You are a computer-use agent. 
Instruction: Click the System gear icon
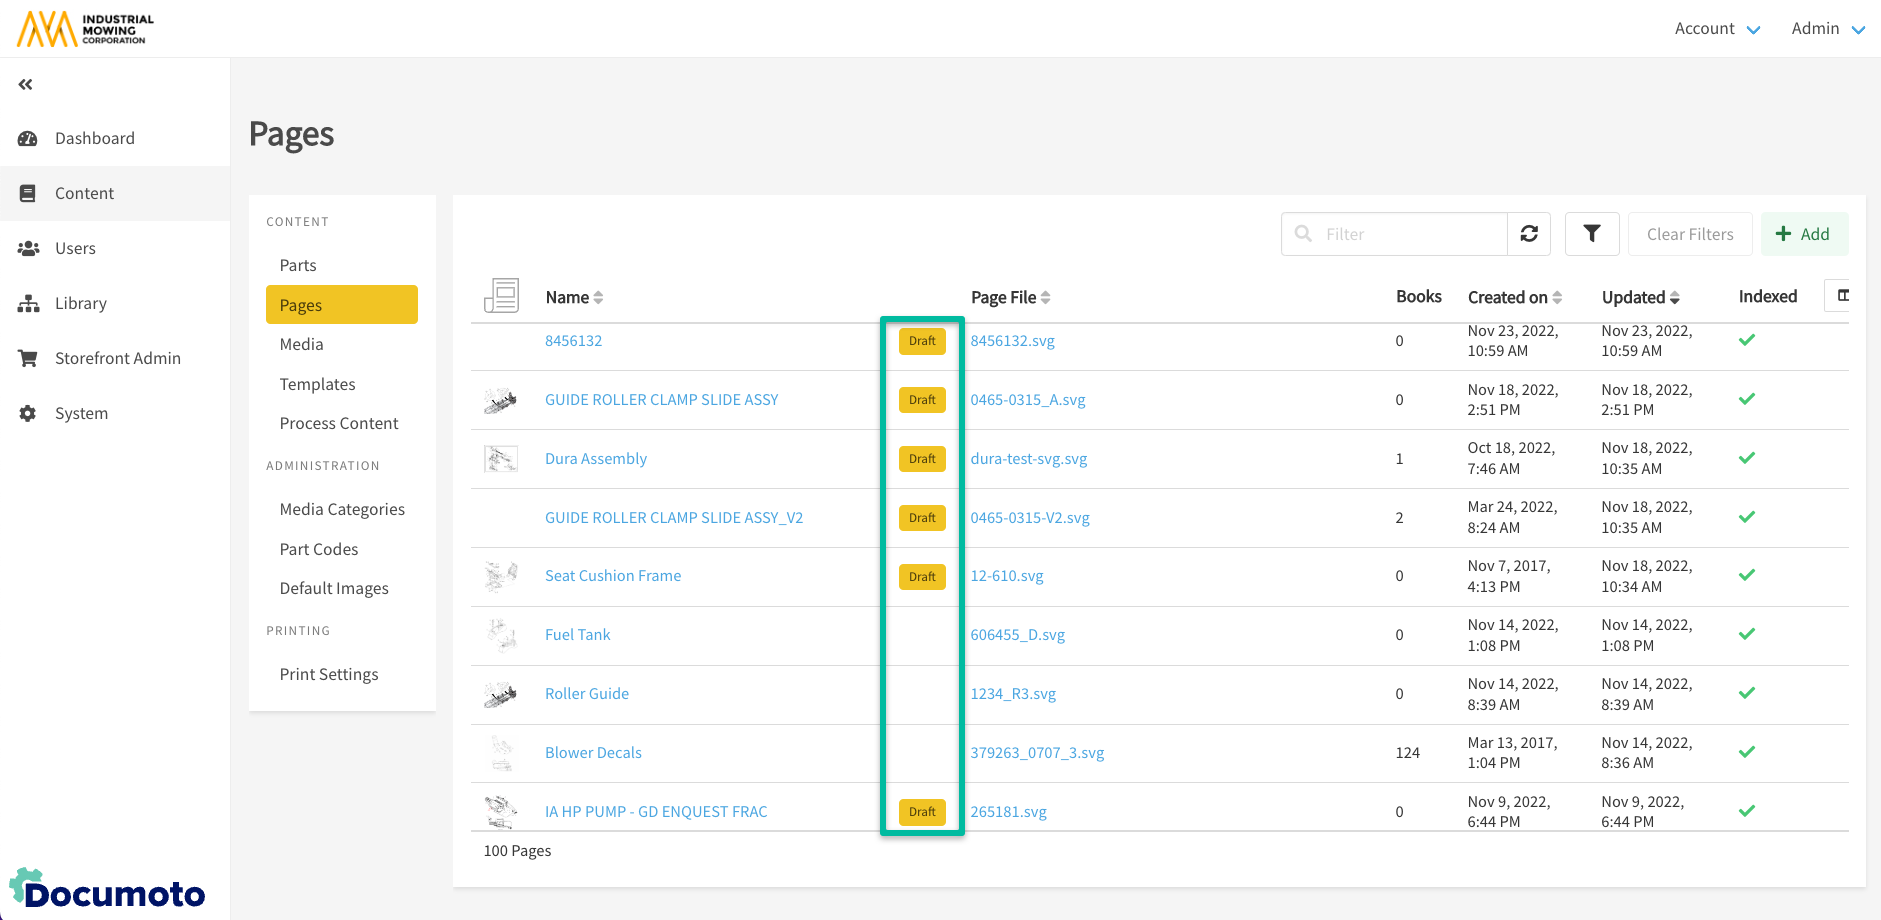(28, 414)
